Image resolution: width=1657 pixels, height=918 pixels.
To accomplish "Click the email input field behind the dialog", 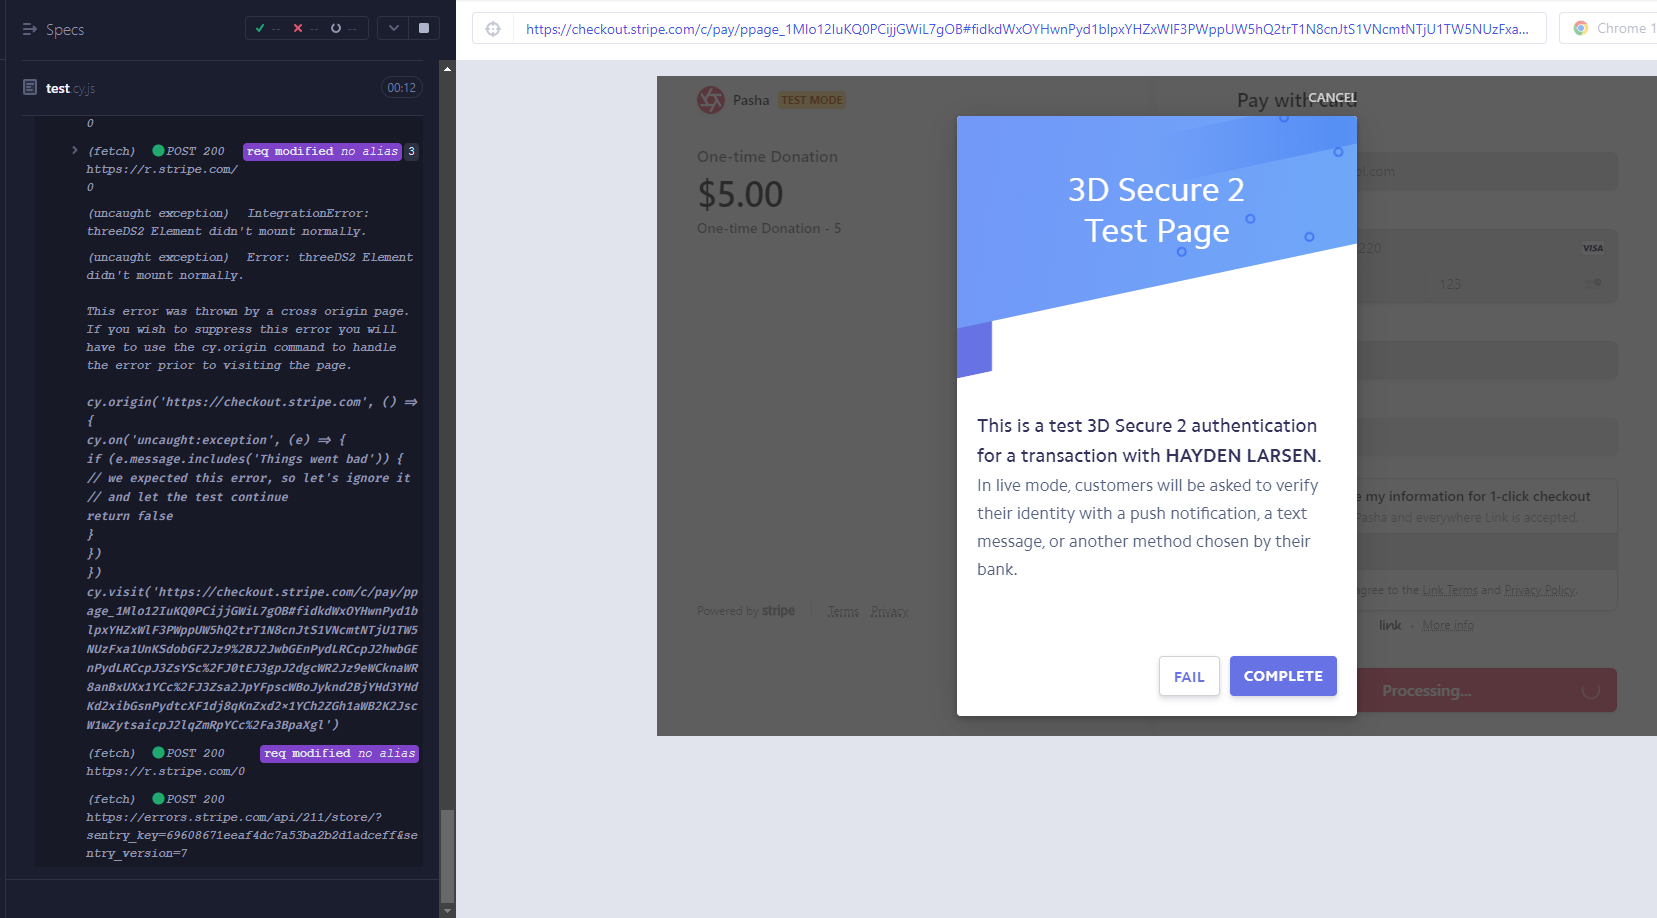I will [x=1487, y=171].
